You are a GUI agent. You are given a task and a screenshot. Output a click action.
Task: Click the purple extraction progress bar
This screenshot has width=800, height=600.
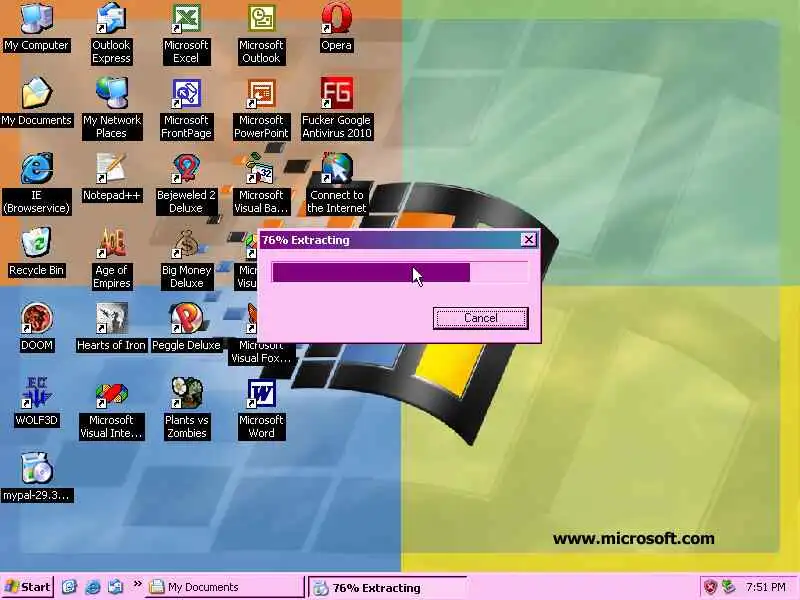click(400, 272)
